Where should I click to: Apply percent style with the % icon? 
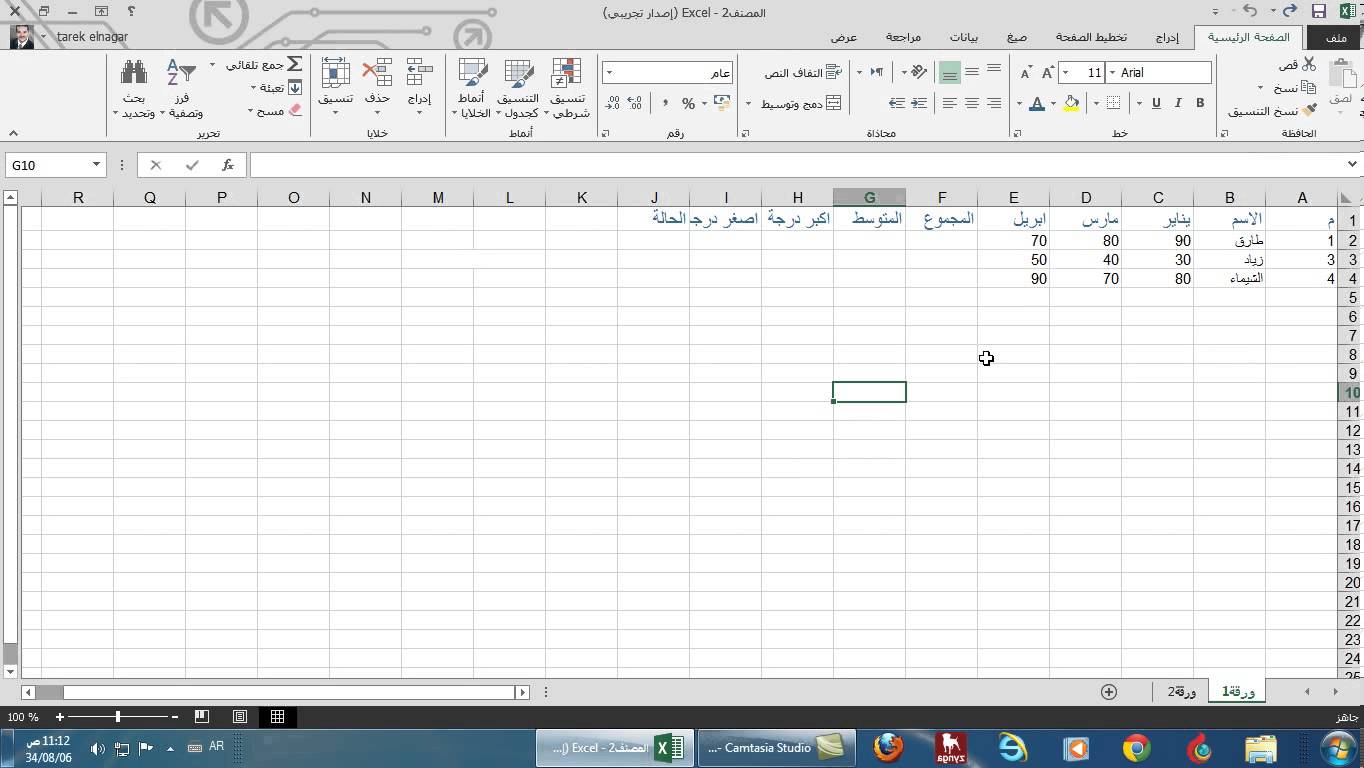688,103
